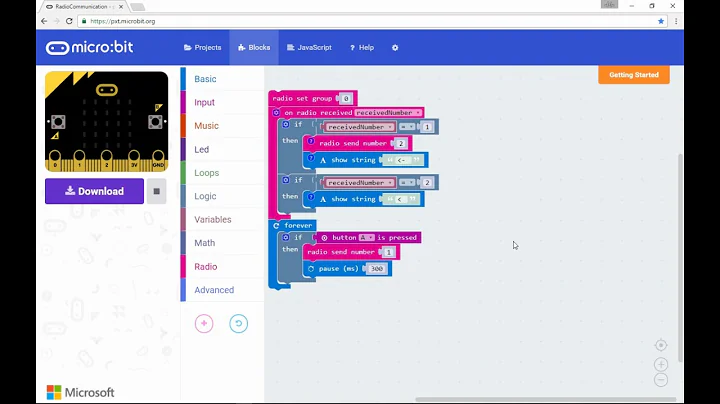720x404 pixels.
Task: Click the micro:bit logo
Action: [90, 47]
